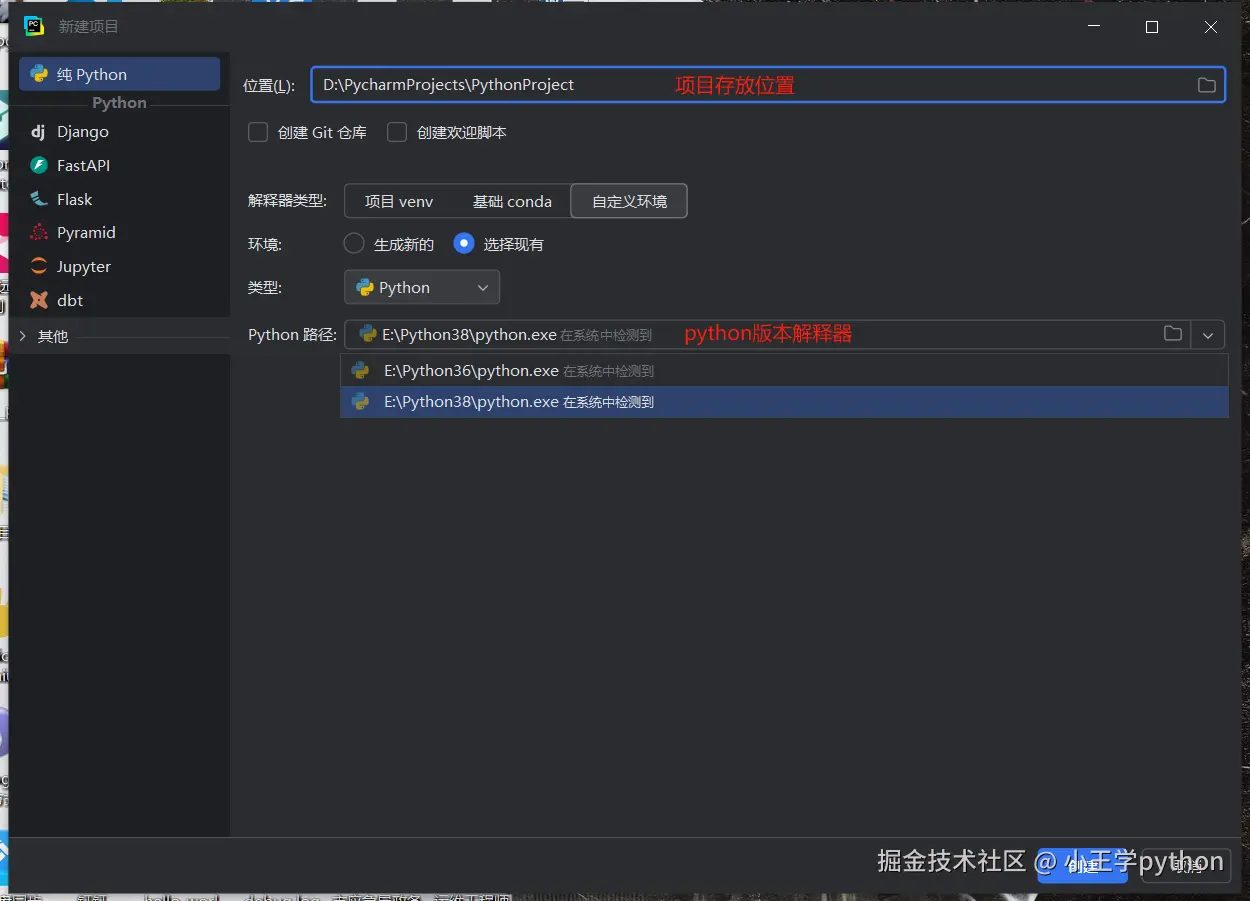Image resolution: width=1250 pixels, height=901 pixels.
Task: Enable the 创建 Git 仓库 checkbox
Action: (258, 132)
